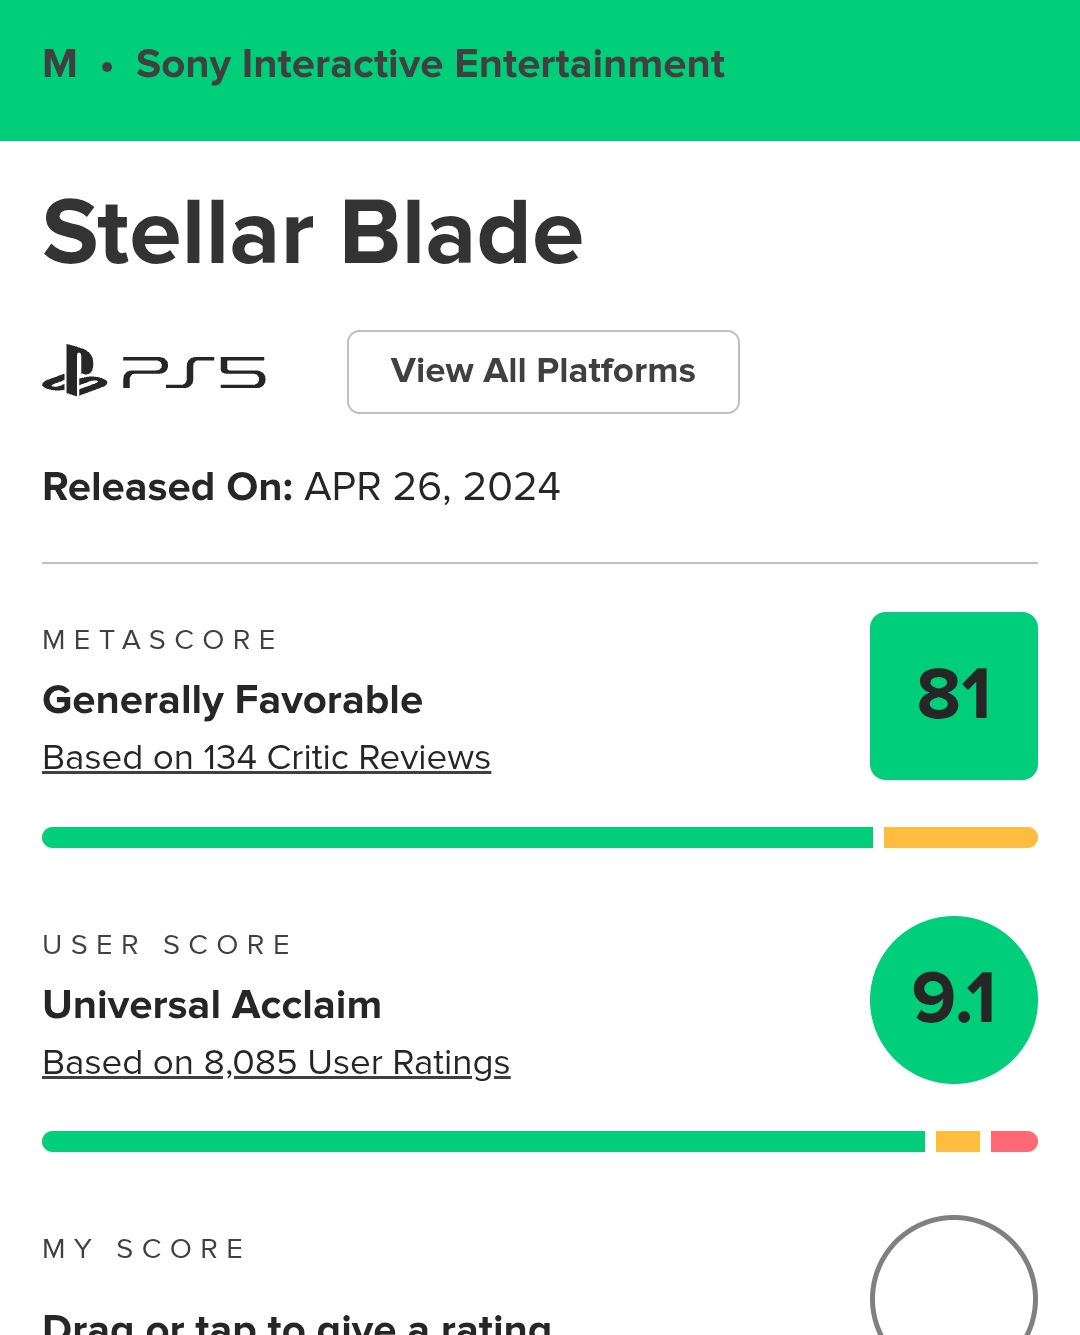Click the circular 9.1 user score badge
The width and height of the screenshot is (1080, 1335).
pos(953,999)
